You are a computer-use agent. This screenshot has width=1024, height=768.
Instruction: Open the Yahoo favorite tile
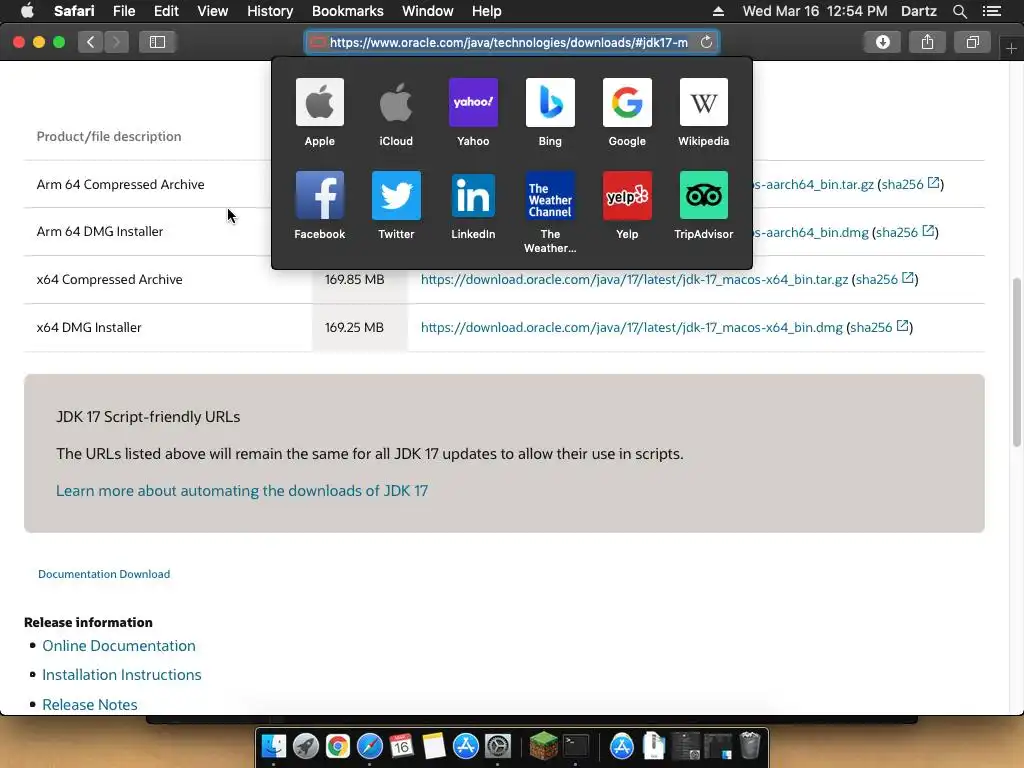pos(473,102)
